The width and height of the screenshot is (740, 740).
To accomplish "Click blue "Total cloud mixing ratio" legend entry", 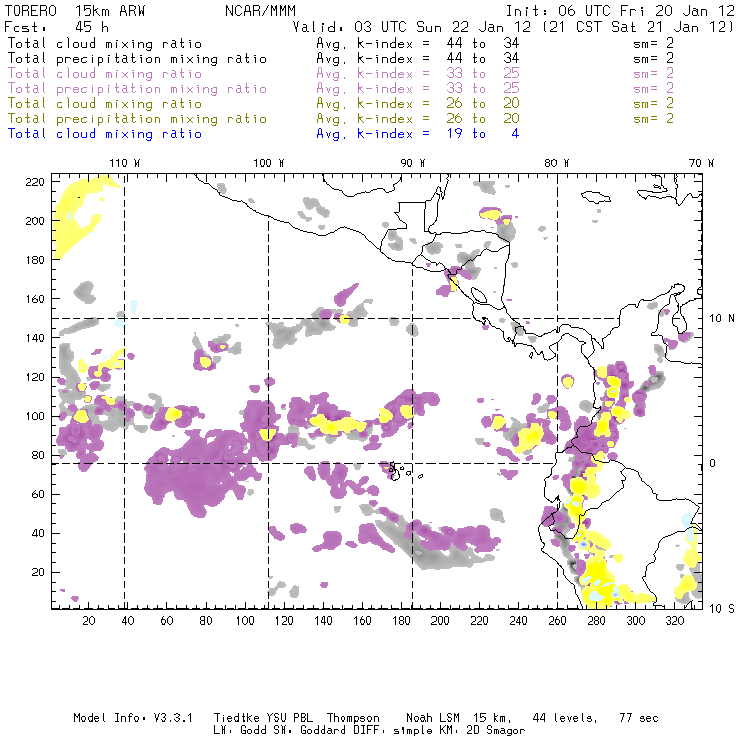I will click(x=105, y=134).
